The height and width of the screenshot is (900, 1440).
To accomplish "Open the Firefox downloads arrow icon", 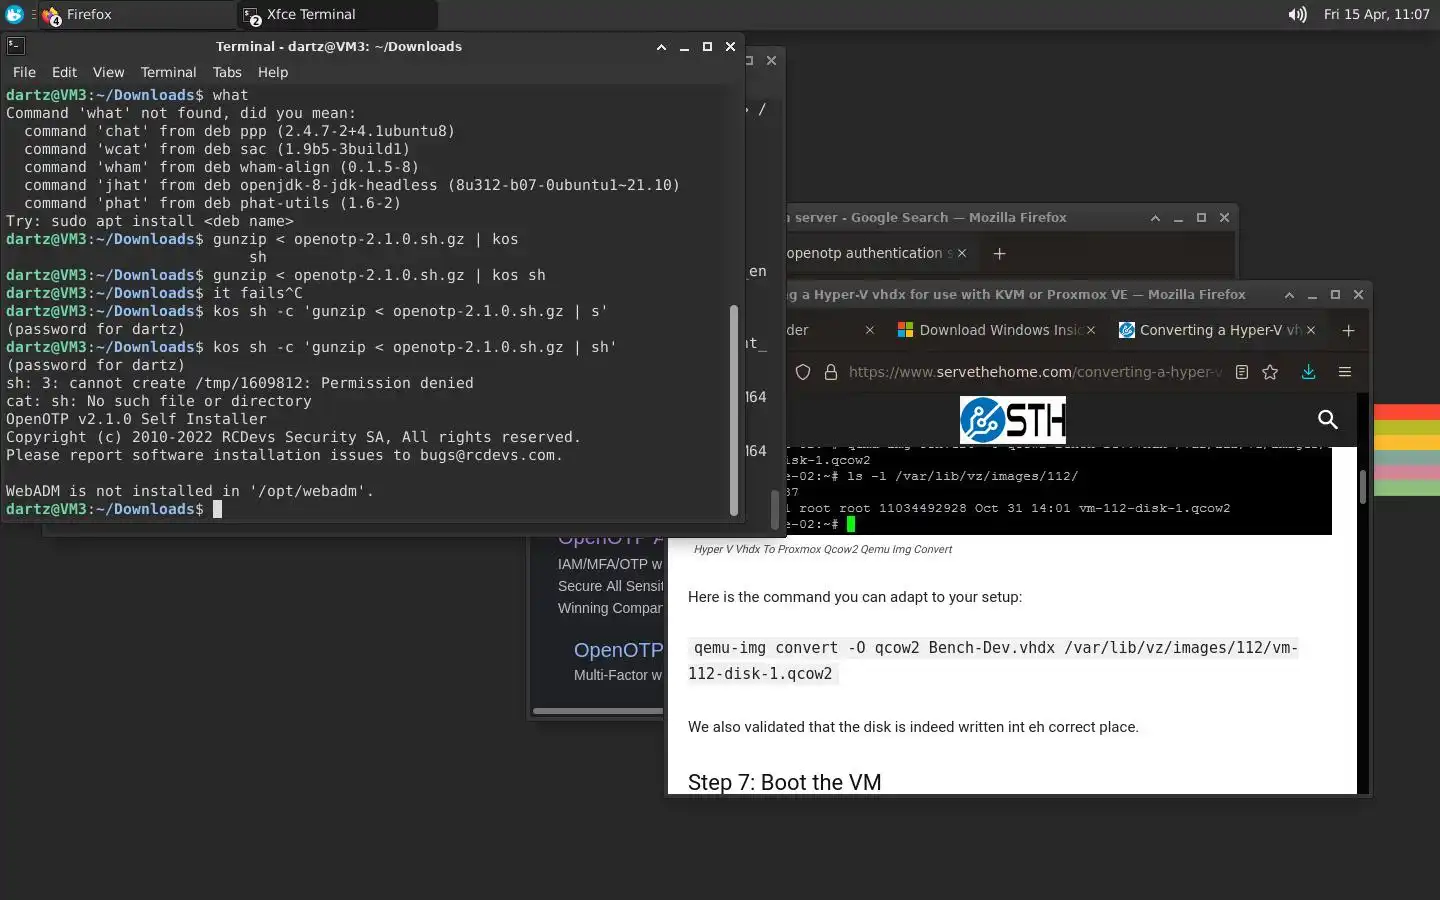I will (1308, 372).
